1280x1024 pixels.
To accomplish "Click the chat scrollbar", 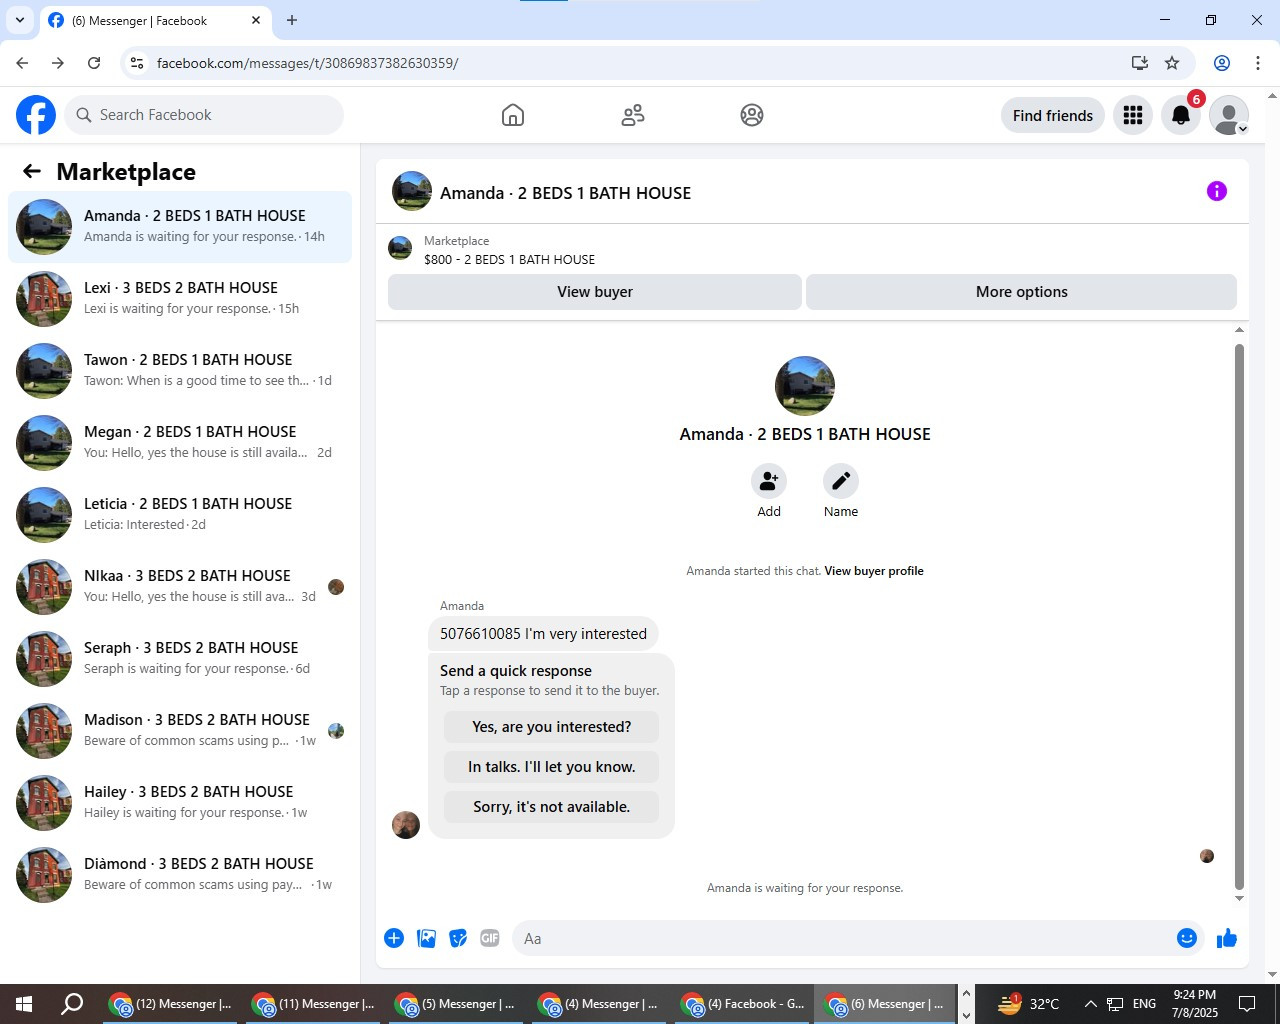I will (x=1239, y=615).
